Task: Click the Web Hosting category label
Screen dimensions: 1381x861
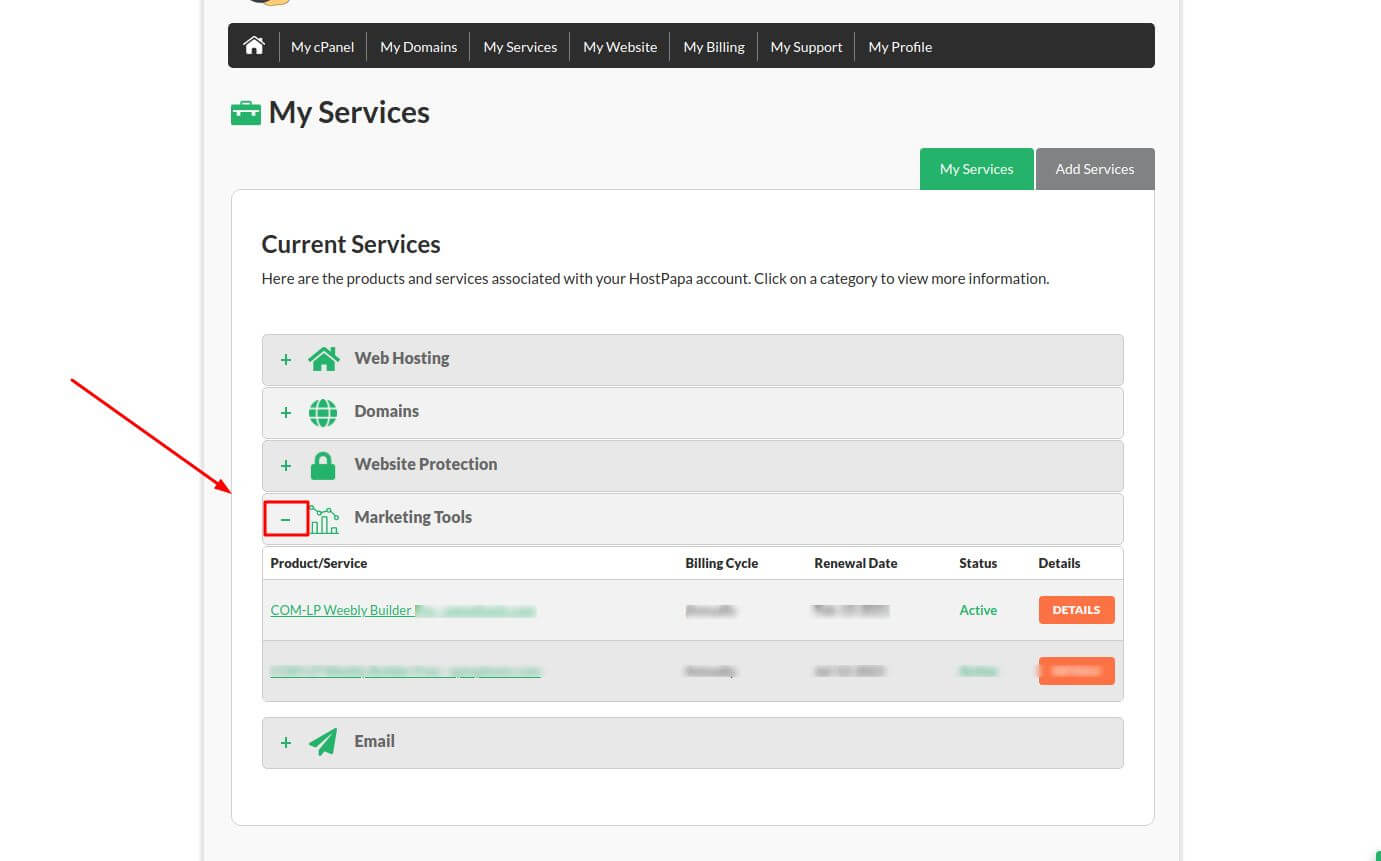Action: [402, 358]
